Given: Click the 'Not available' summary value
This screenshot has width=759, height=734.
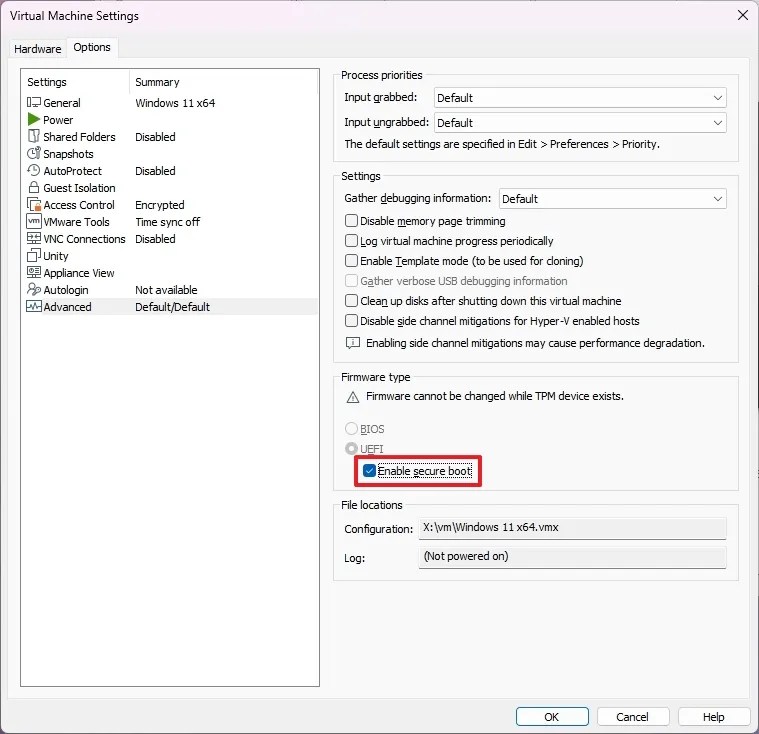Looking at the screenshot, I should coord(166,290).
